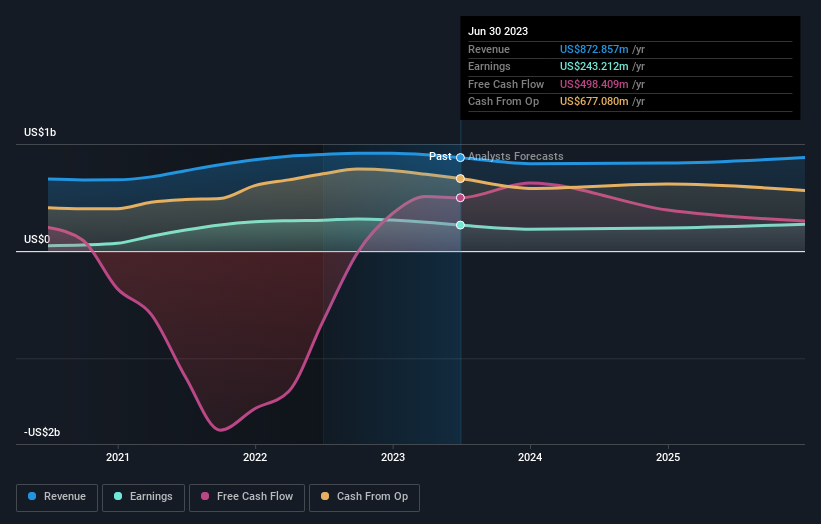821x524 pixels.
Task: Click the Earnings row label in tooltip
Action: pos(489,66)
